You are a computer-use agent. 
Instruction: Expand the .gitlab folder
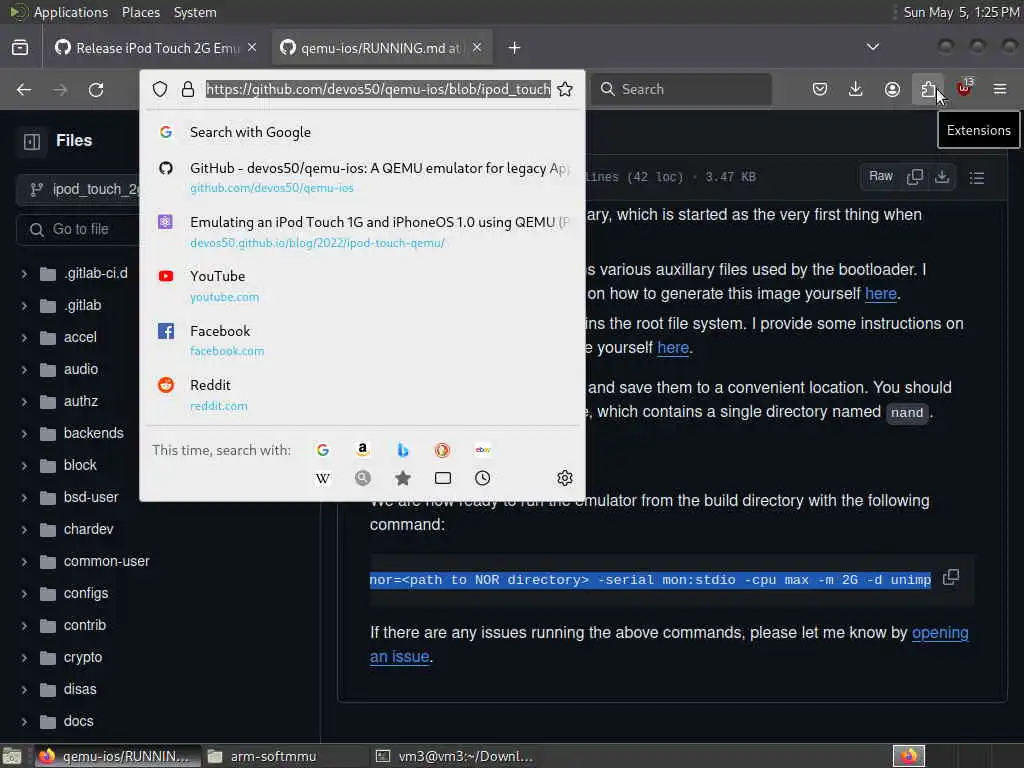tap(24, 306)
